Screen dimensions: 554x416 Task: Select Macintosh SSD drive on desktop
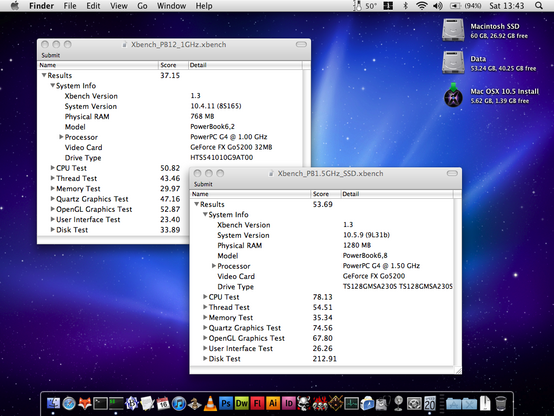click(453, 30)
